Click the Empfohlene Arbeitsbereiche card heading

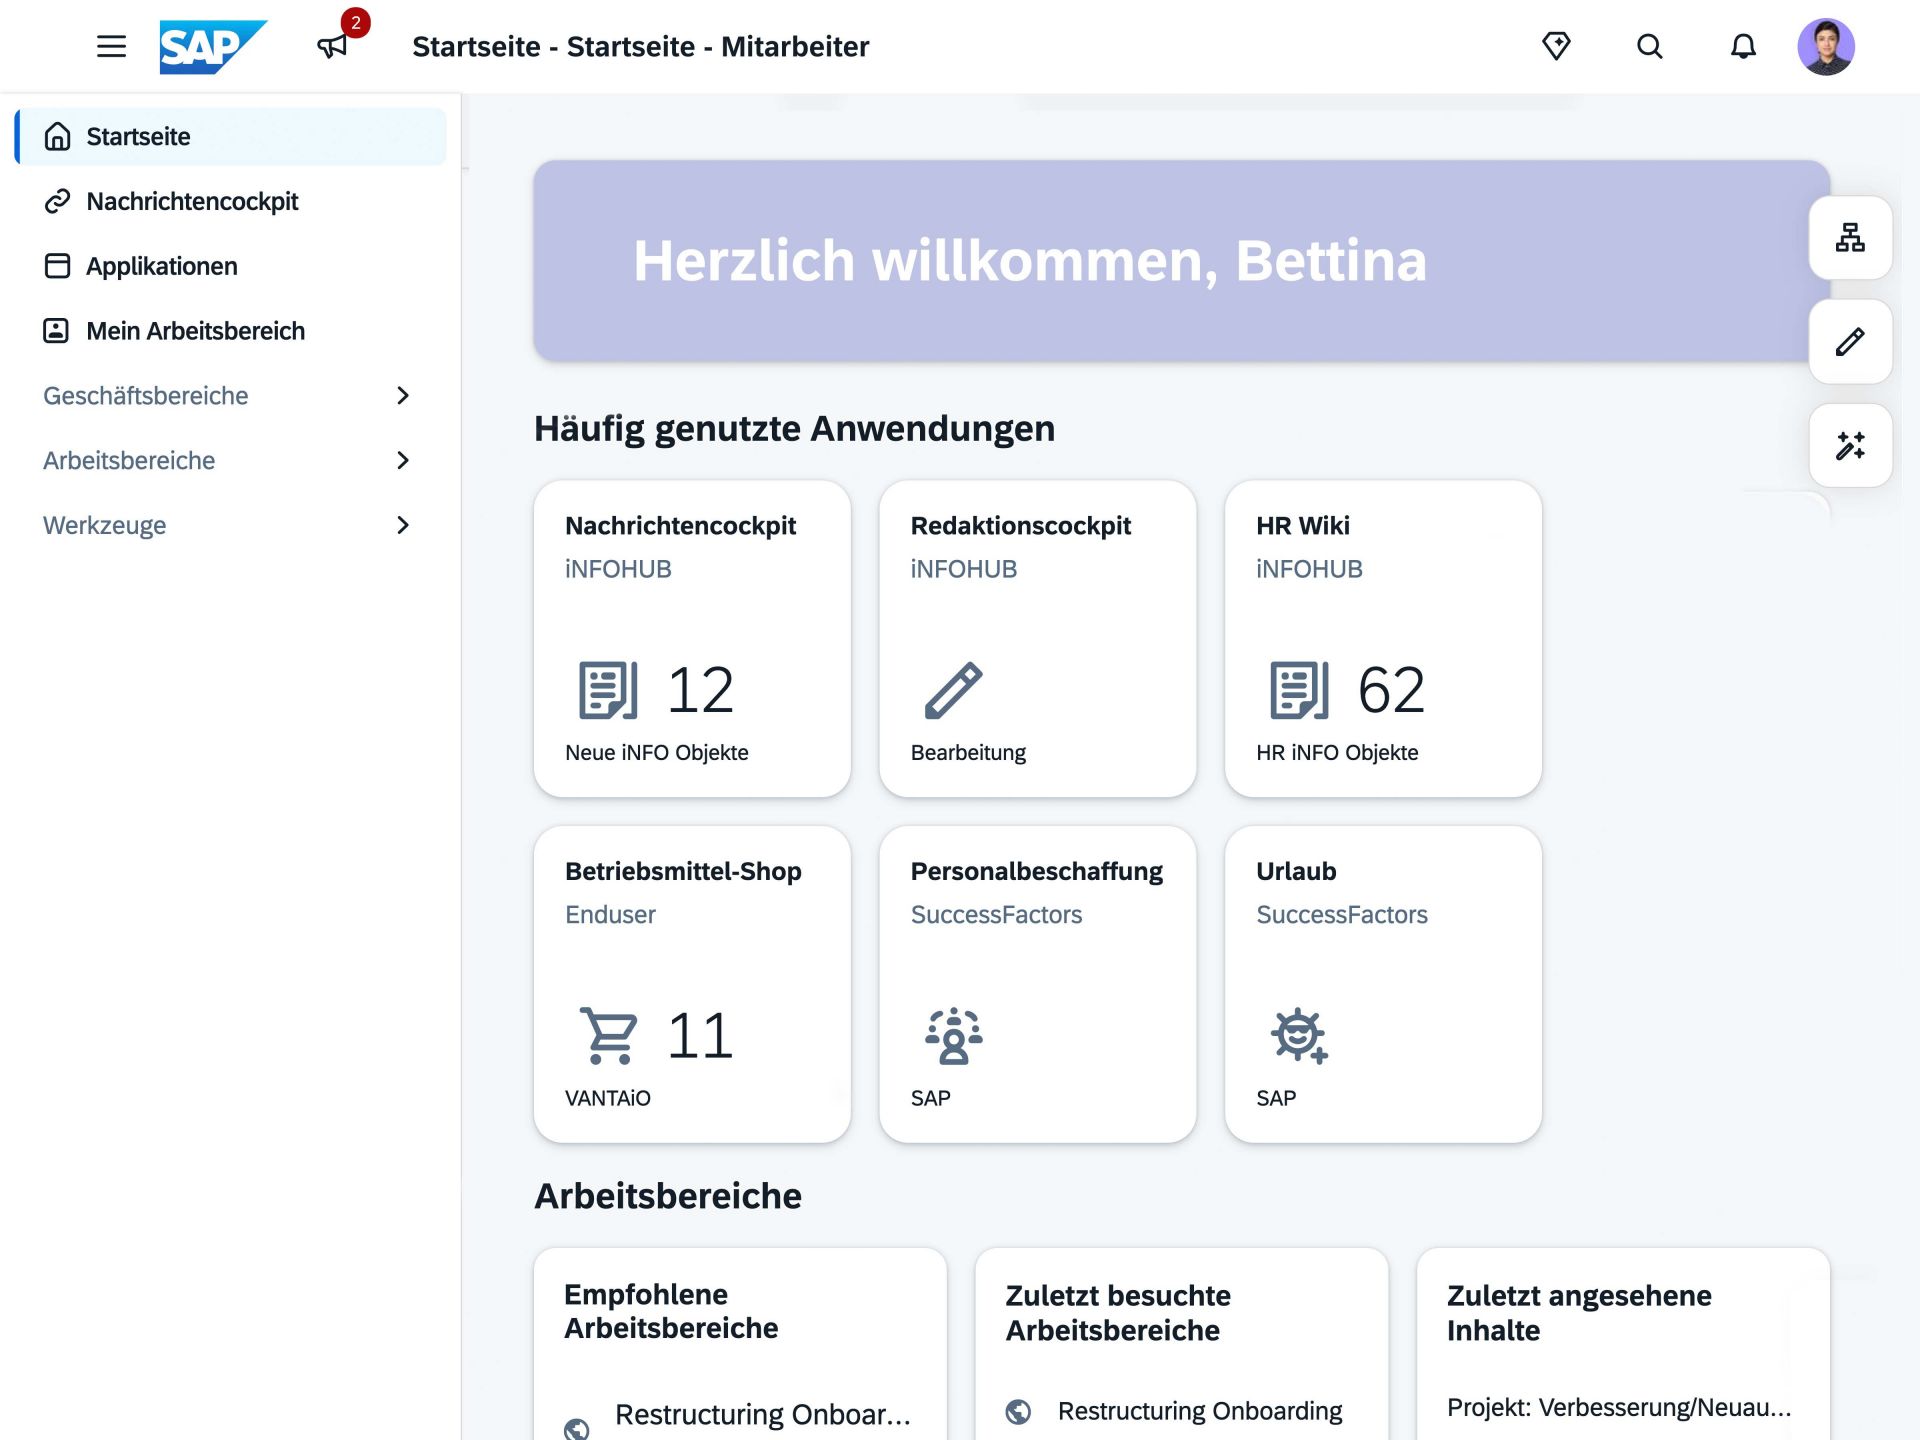671,1311
